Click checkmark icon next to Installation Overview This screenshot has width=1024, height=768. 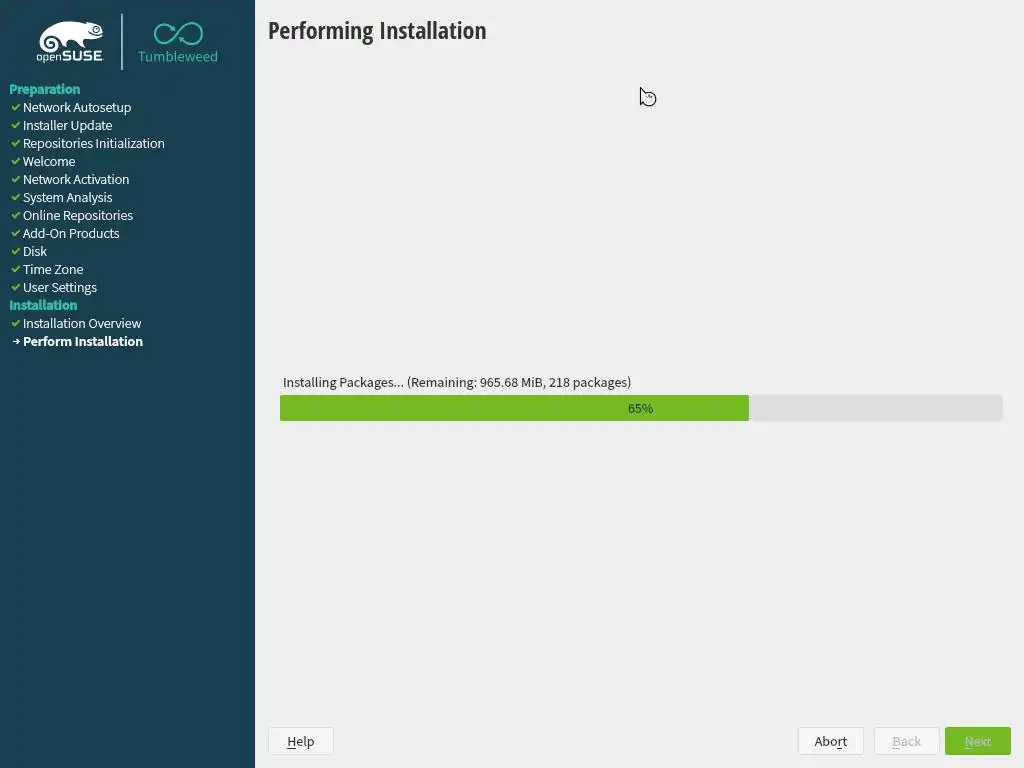(x=16, y=323)
